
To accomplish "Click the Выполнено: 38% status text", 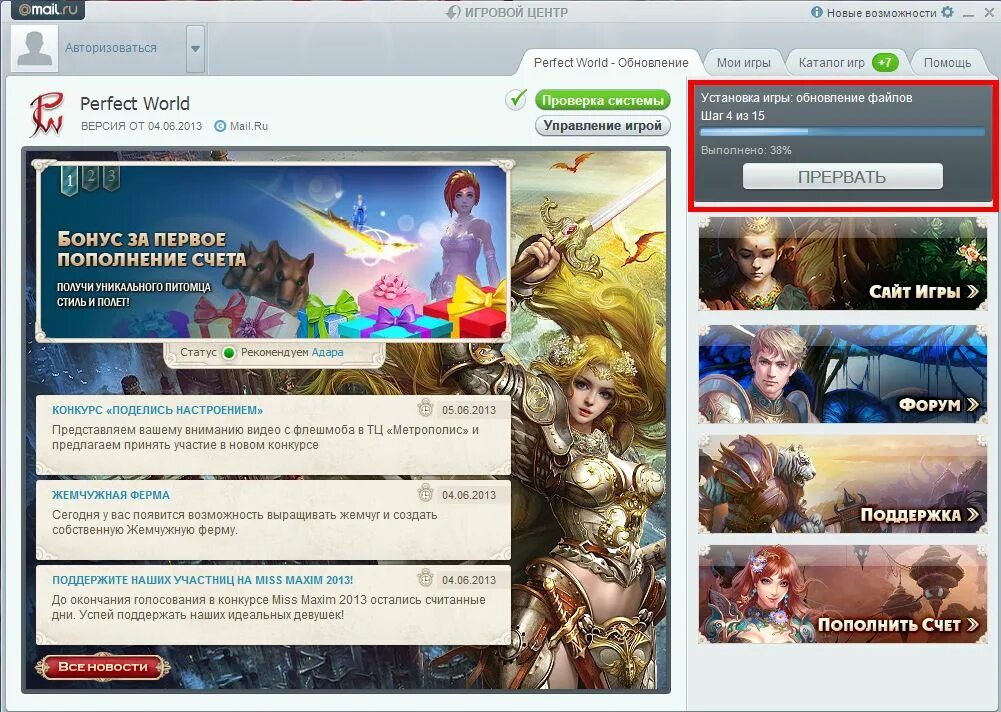I will pos(746,150).
